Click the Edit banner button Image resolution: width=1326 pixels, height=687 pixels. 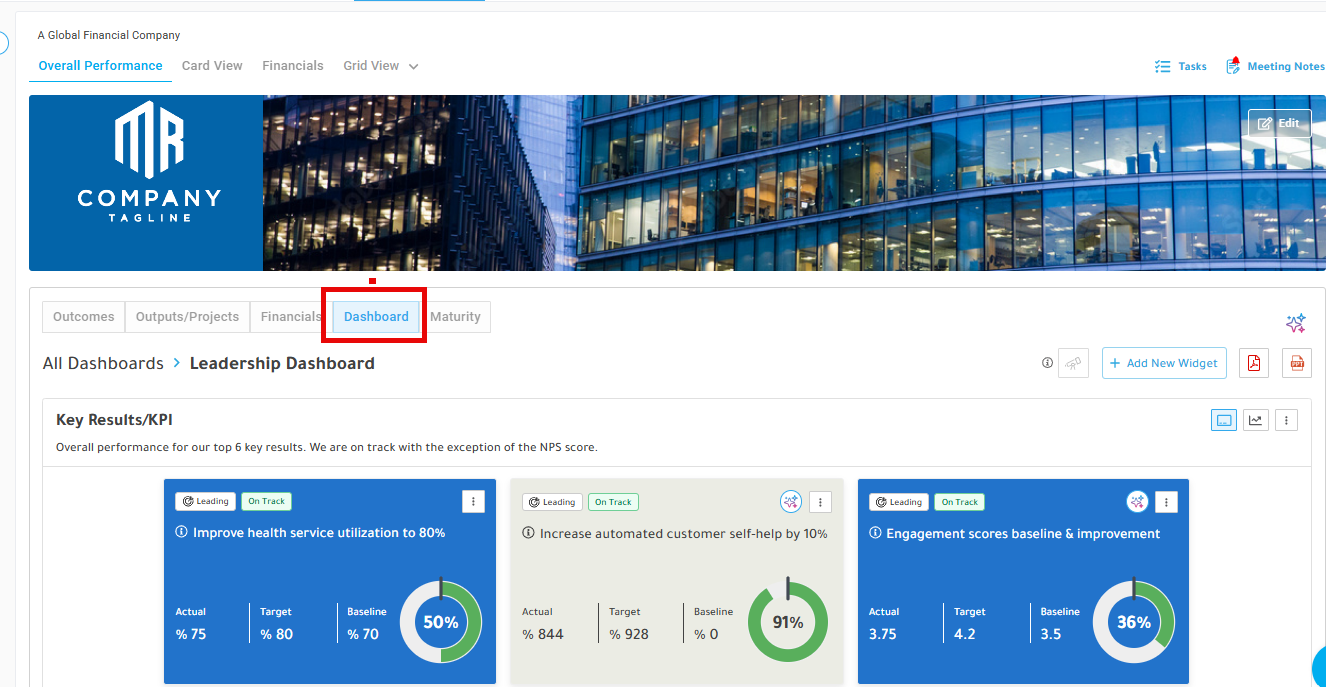[1279, 123]
